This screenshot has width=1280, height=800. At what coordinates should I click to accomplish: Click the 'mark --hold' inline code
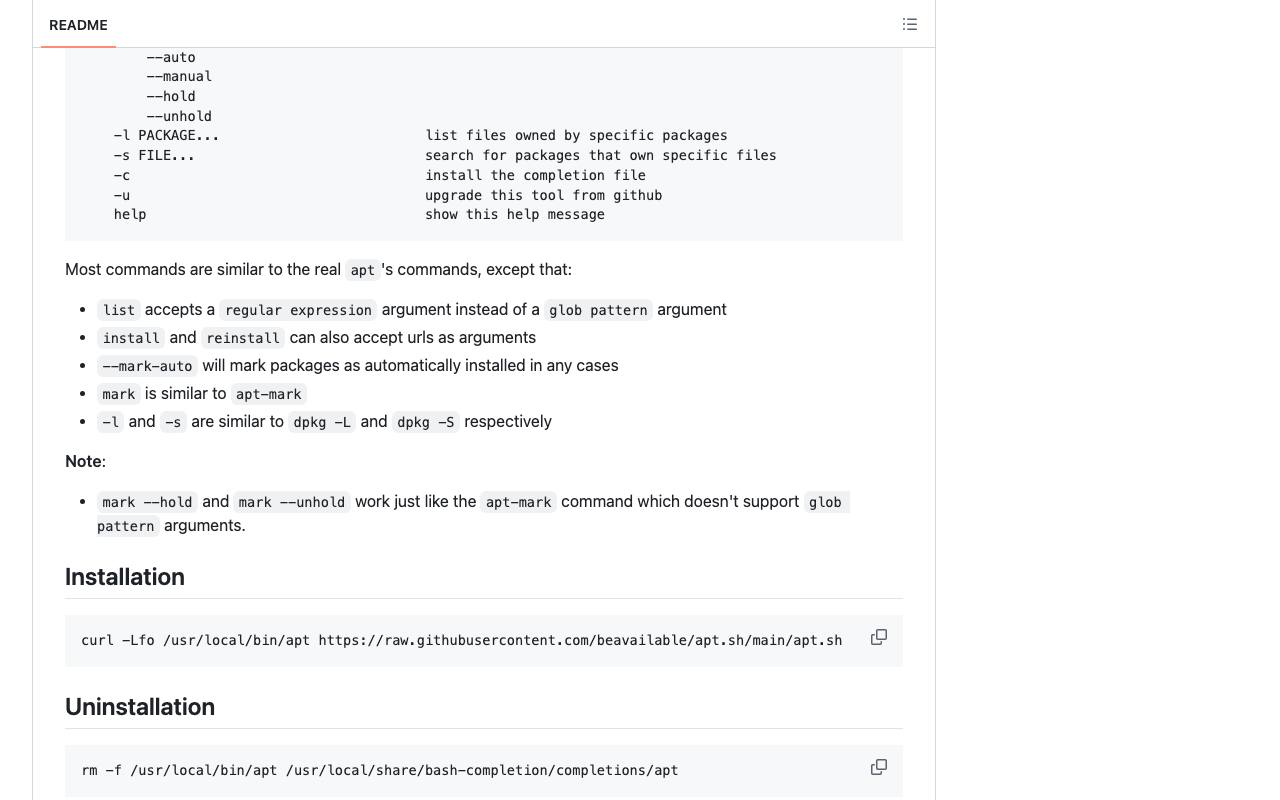[x=147, y=502]
